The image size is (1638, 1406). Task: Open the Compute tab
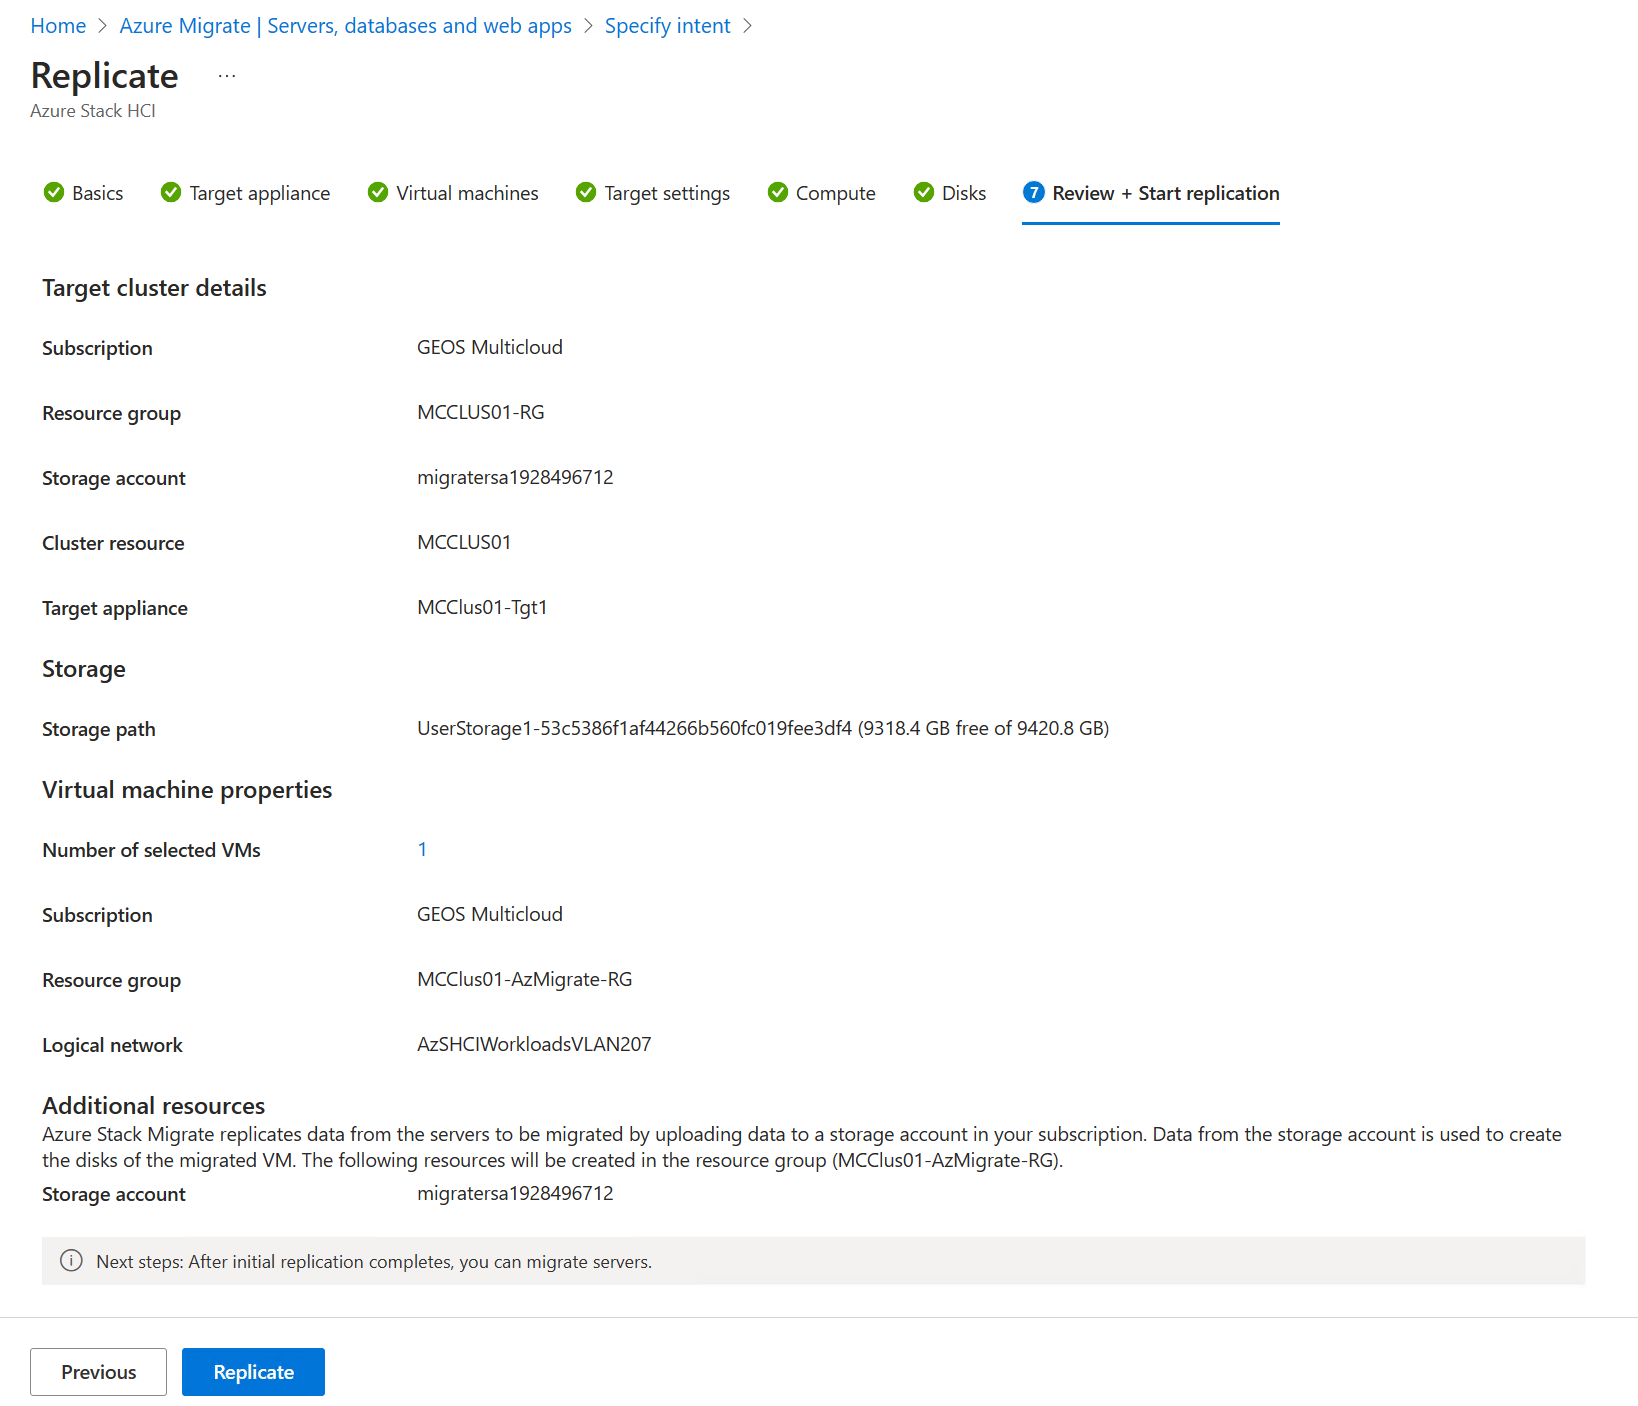[x=835, y=193]
